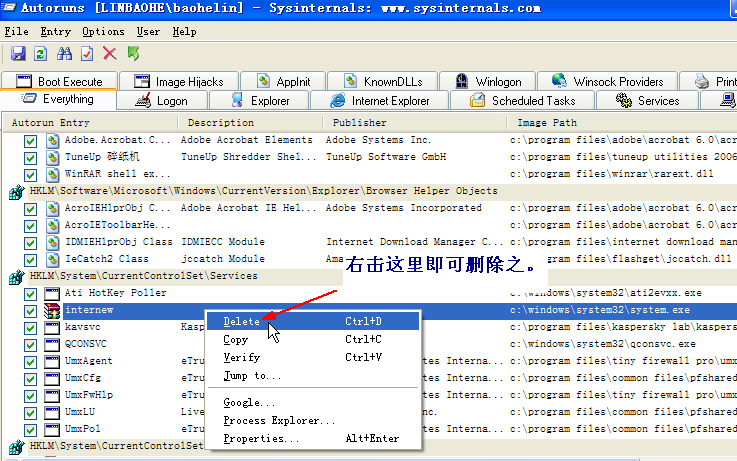Disable the IeCatch2 Class entry checkbox
Screen dimensions: 737x461
click(31, 260)
